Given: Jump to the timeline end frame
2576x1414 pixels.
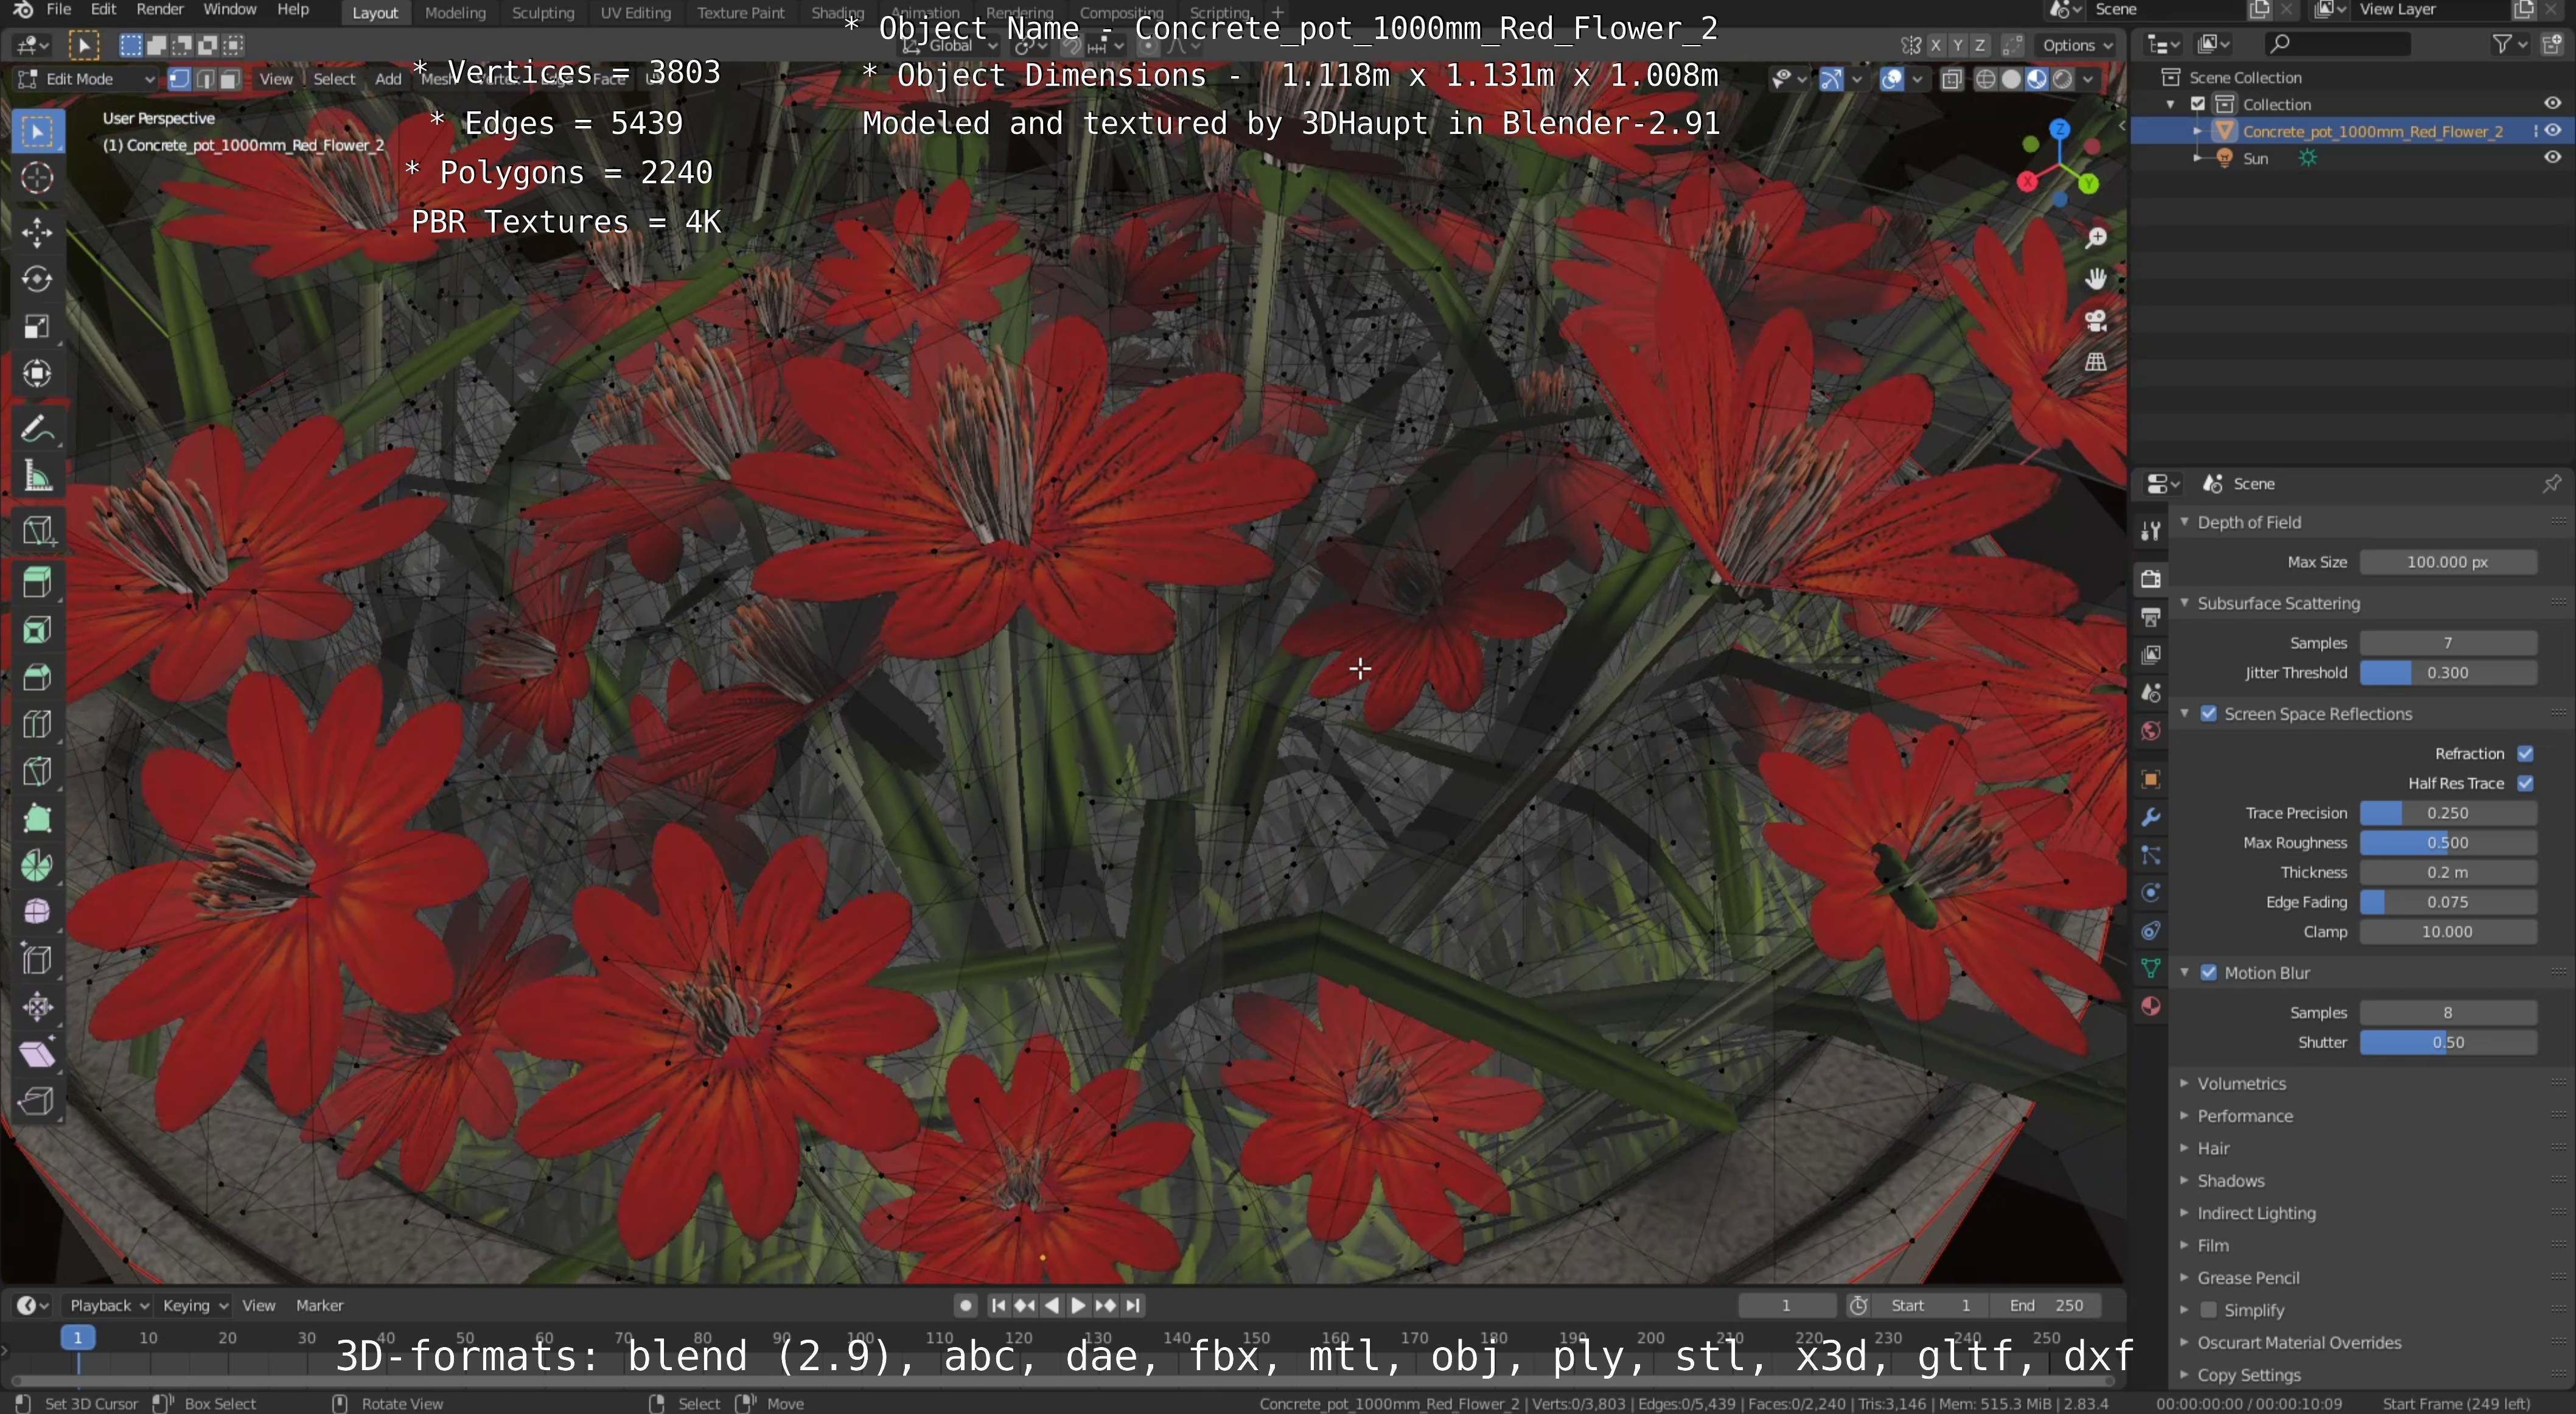Looking at the screenshot, I should coord(1133,1306).
